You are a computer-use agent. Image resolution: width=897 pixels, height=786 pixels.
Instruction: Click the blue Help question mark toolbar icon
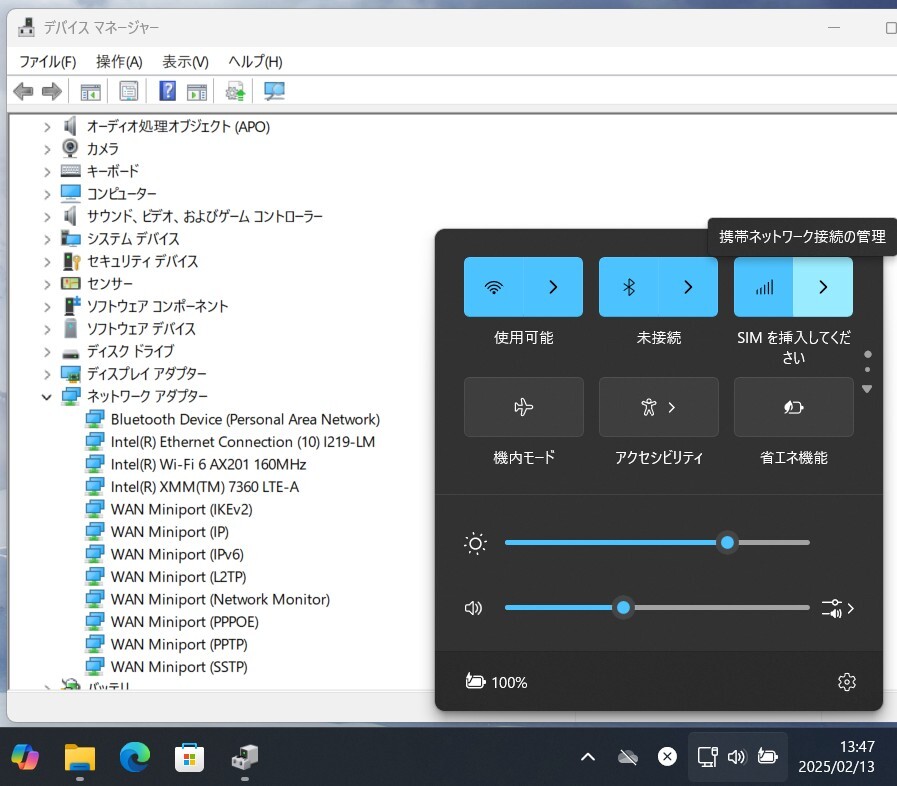(x=167, y=92)
